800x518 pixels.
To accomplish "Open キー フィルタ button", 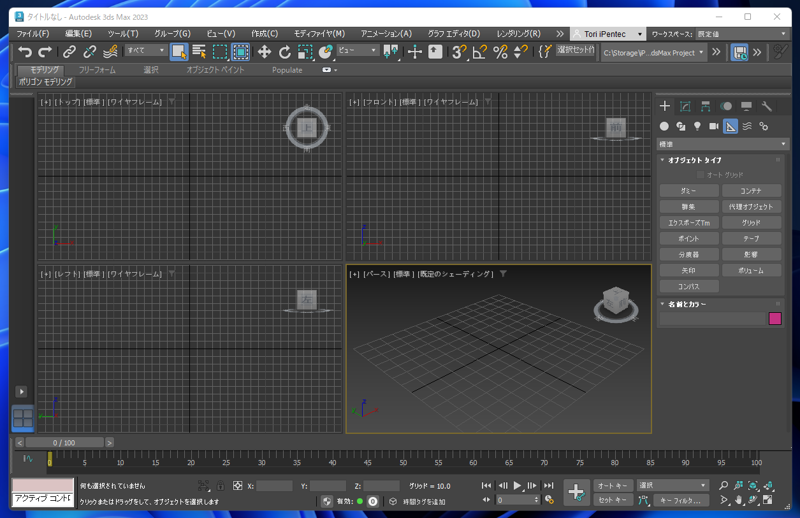I will (x=681, y=500).
